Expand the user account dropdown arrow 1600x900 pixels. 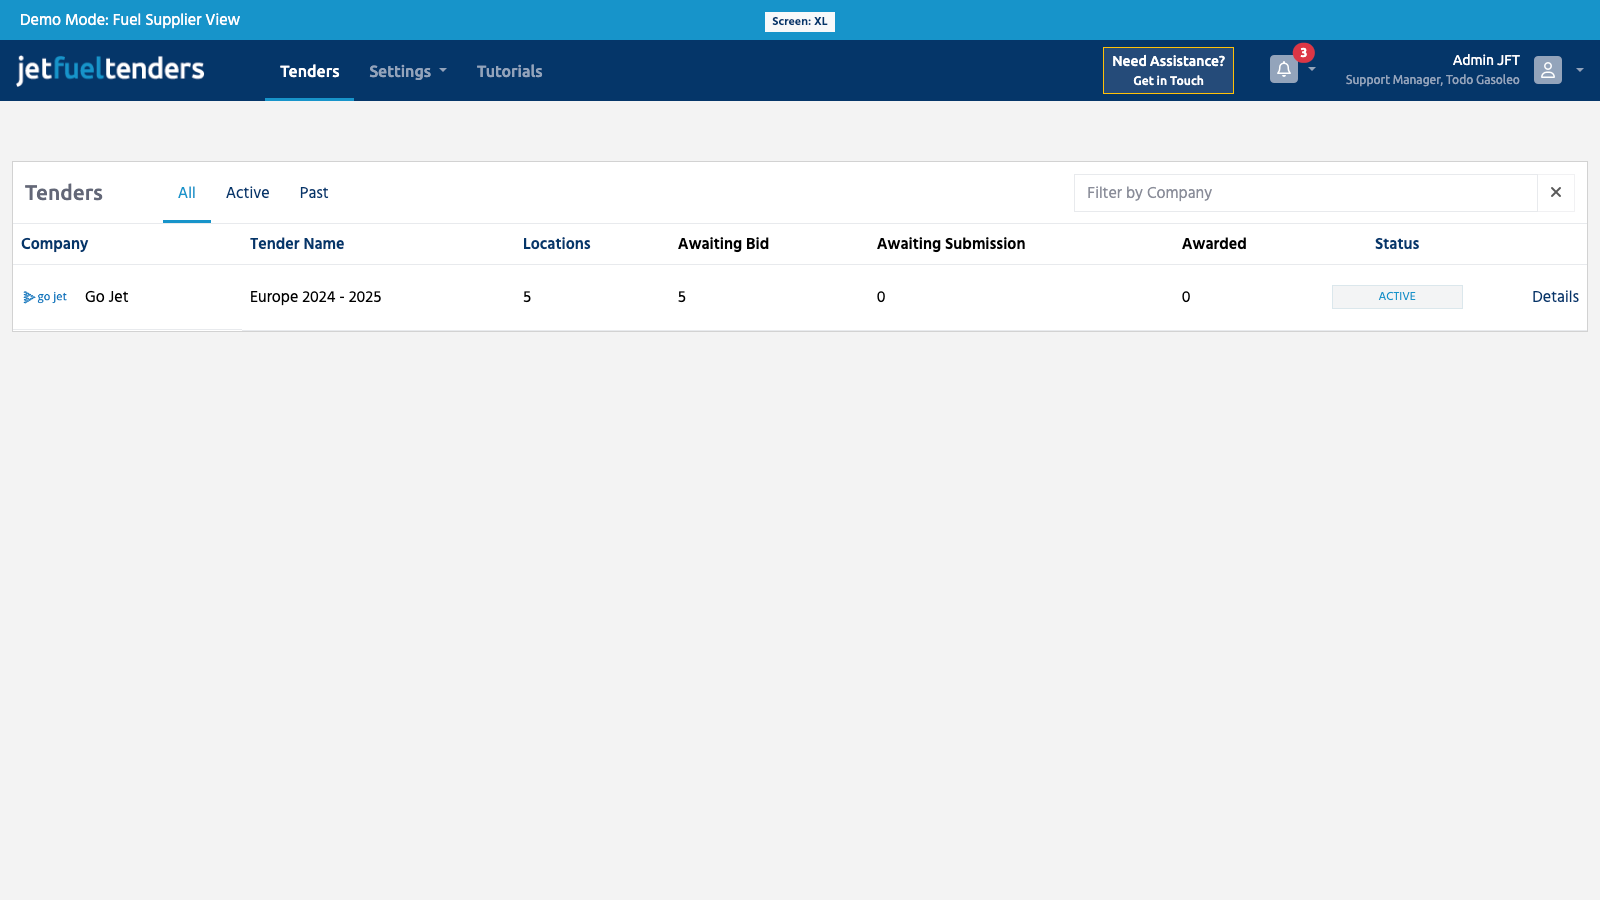pos(1580,70)
